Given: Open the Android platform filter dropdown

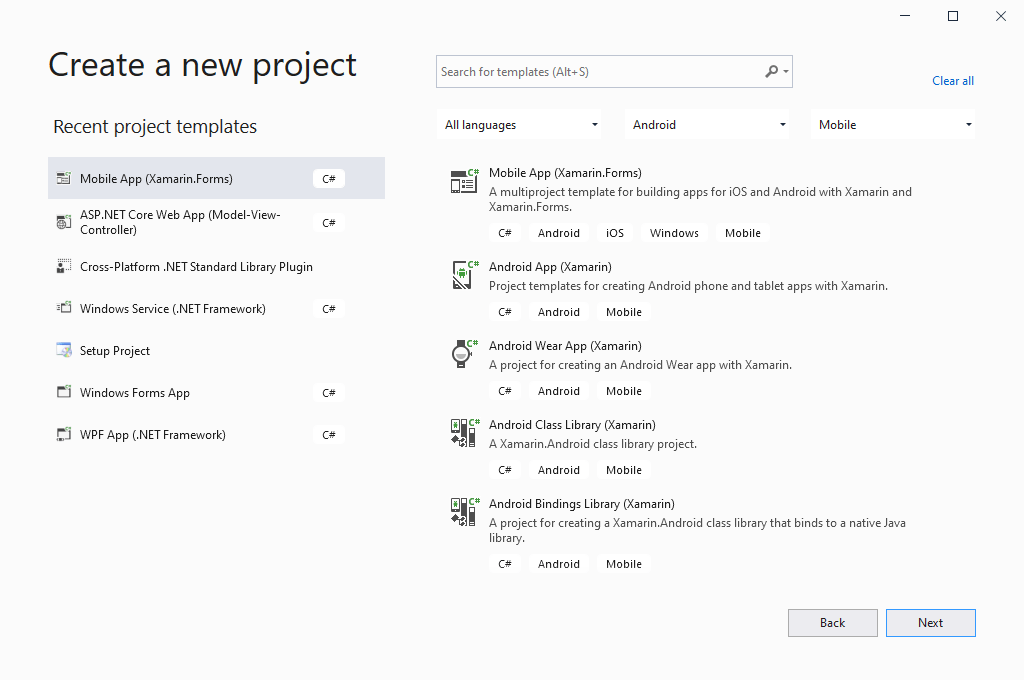Looking at the screenshot, I should point(707,124).
